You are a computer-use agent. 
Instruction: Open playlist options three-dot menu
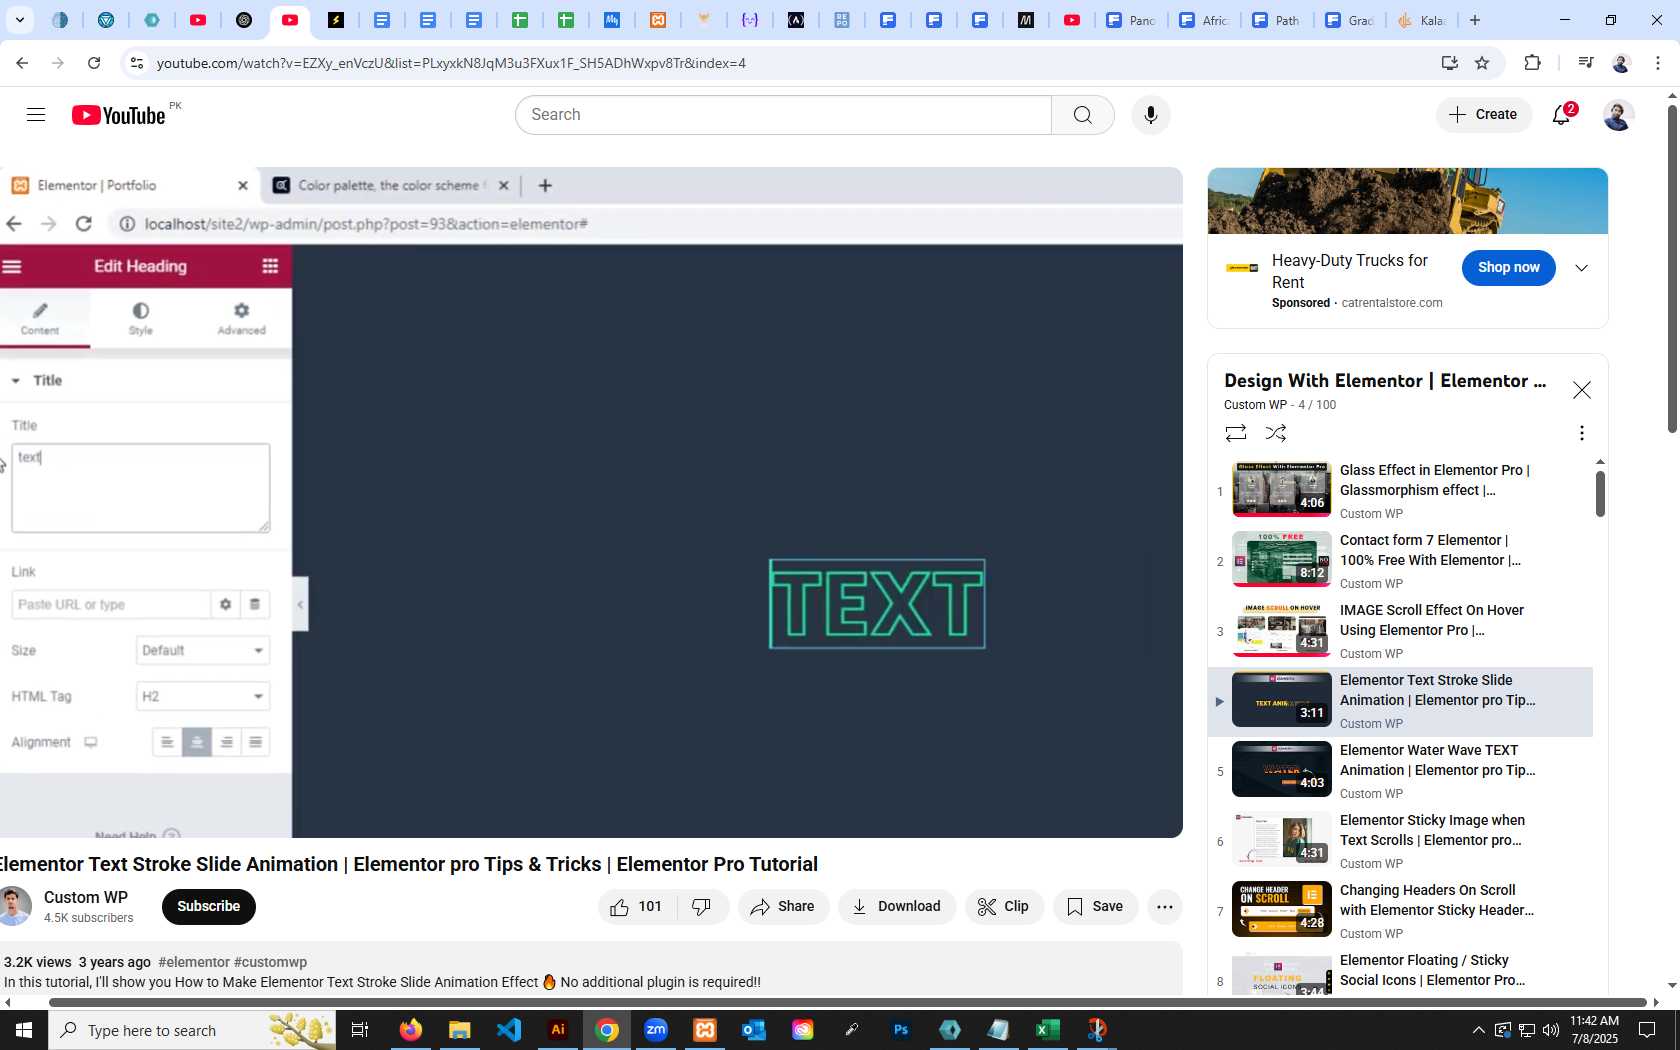coord(1581,433)
